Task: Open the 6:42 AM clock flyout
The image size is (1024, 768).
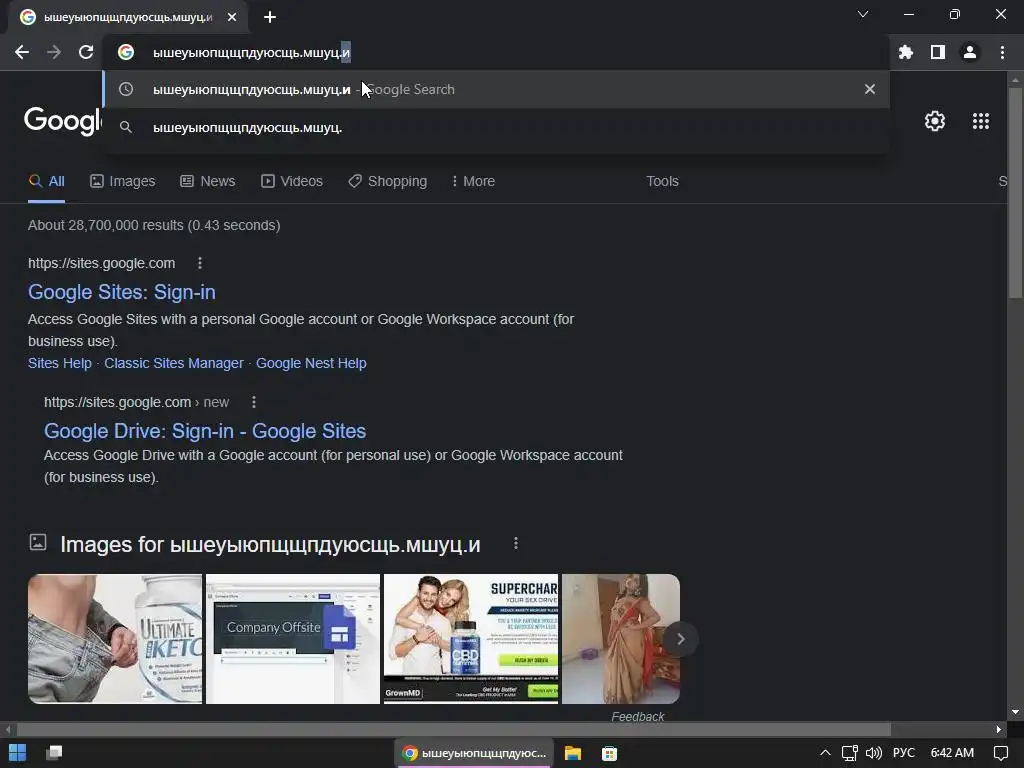Action: coord(952,753)
